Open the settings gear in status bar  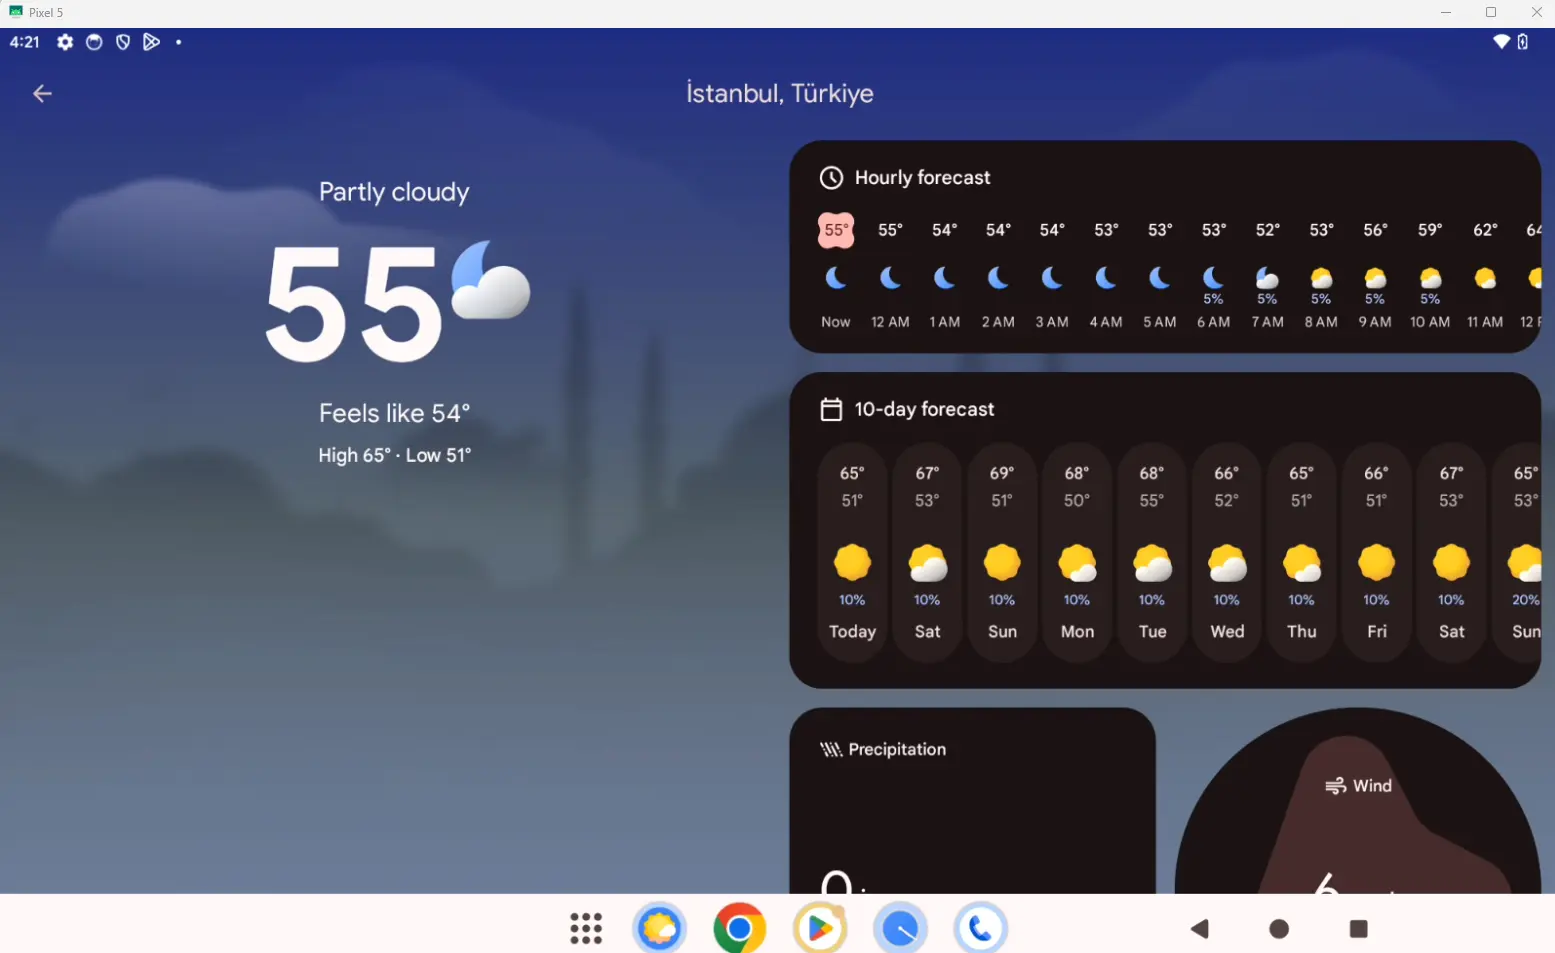coord(65,42)
